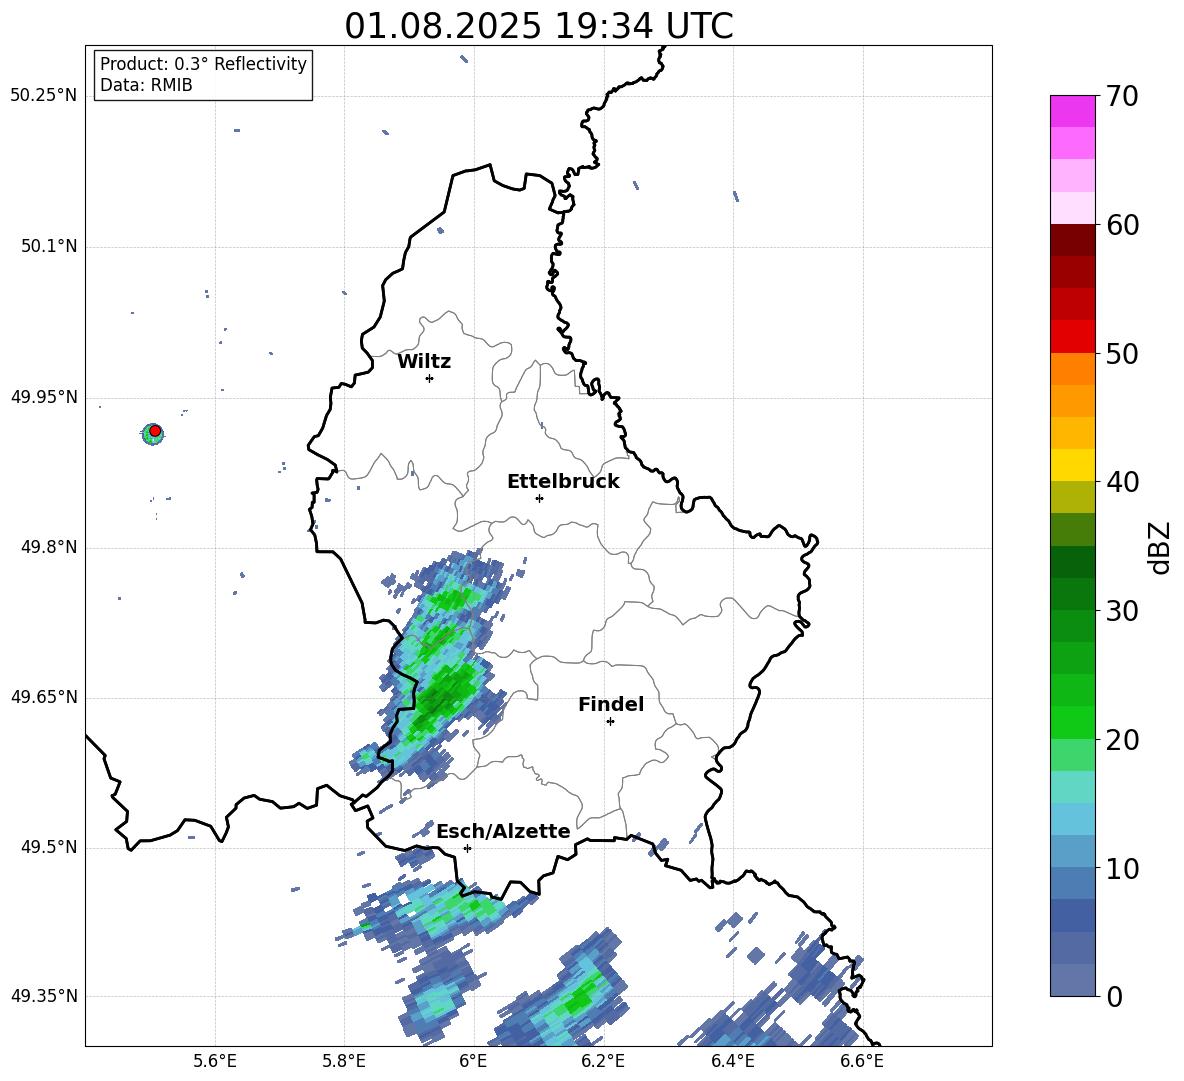Click the 6°E longitude label
The height and width of the screenshot is (1081, 1184).
coord(473,1061)
